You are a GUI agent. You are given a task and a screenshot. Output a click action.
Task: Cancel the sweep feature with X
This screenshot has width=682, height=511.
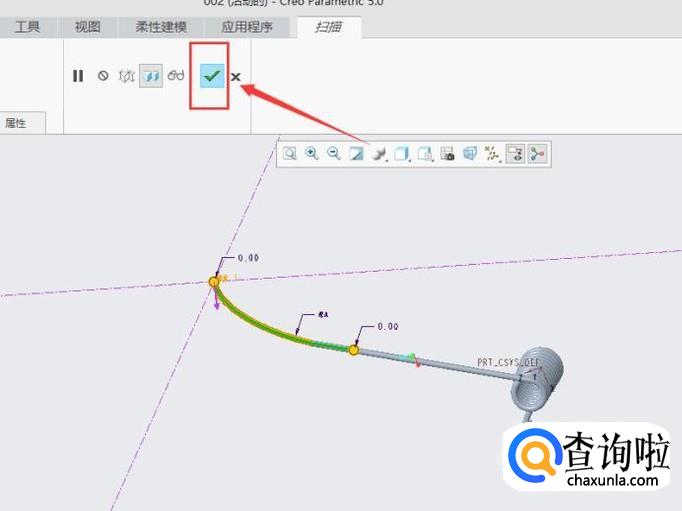click(x=236, y=77)
